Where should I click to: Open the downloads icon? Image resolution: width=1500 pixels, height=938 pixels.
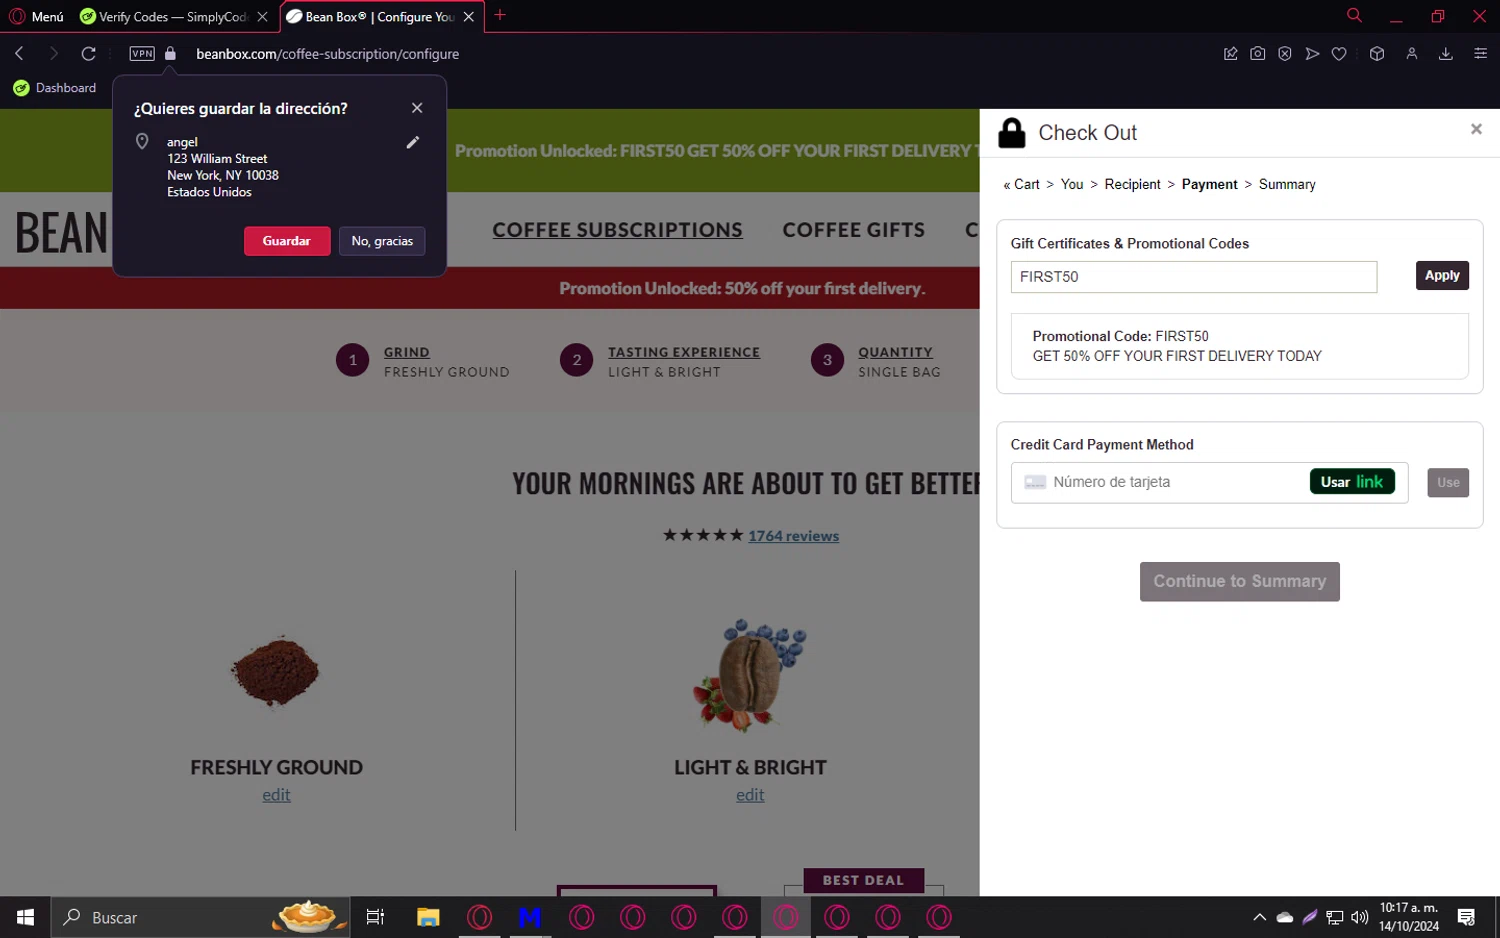[x=1446, y=54]
